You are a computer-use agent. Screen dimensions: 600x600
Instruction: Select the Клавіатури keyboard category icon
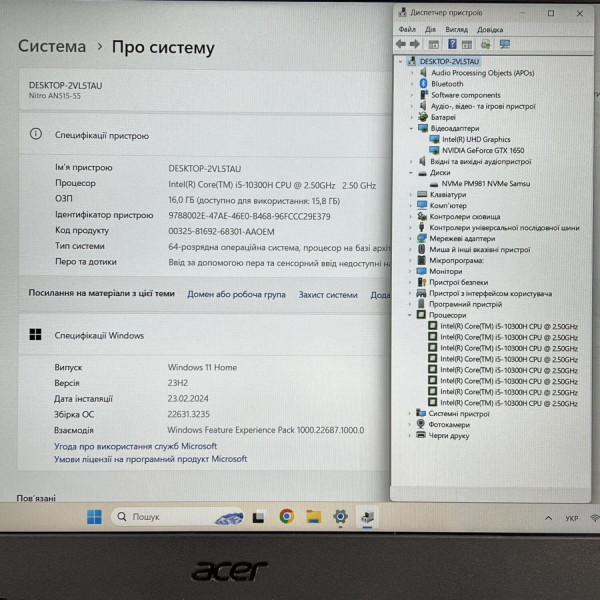422,194
